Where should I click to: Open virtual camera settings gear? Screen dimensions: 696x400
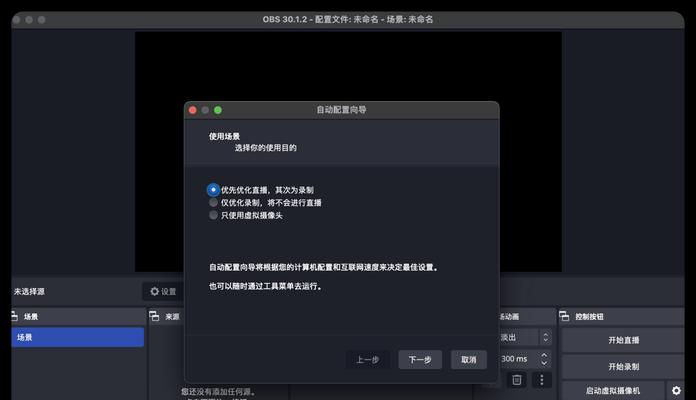coord(676,391)
